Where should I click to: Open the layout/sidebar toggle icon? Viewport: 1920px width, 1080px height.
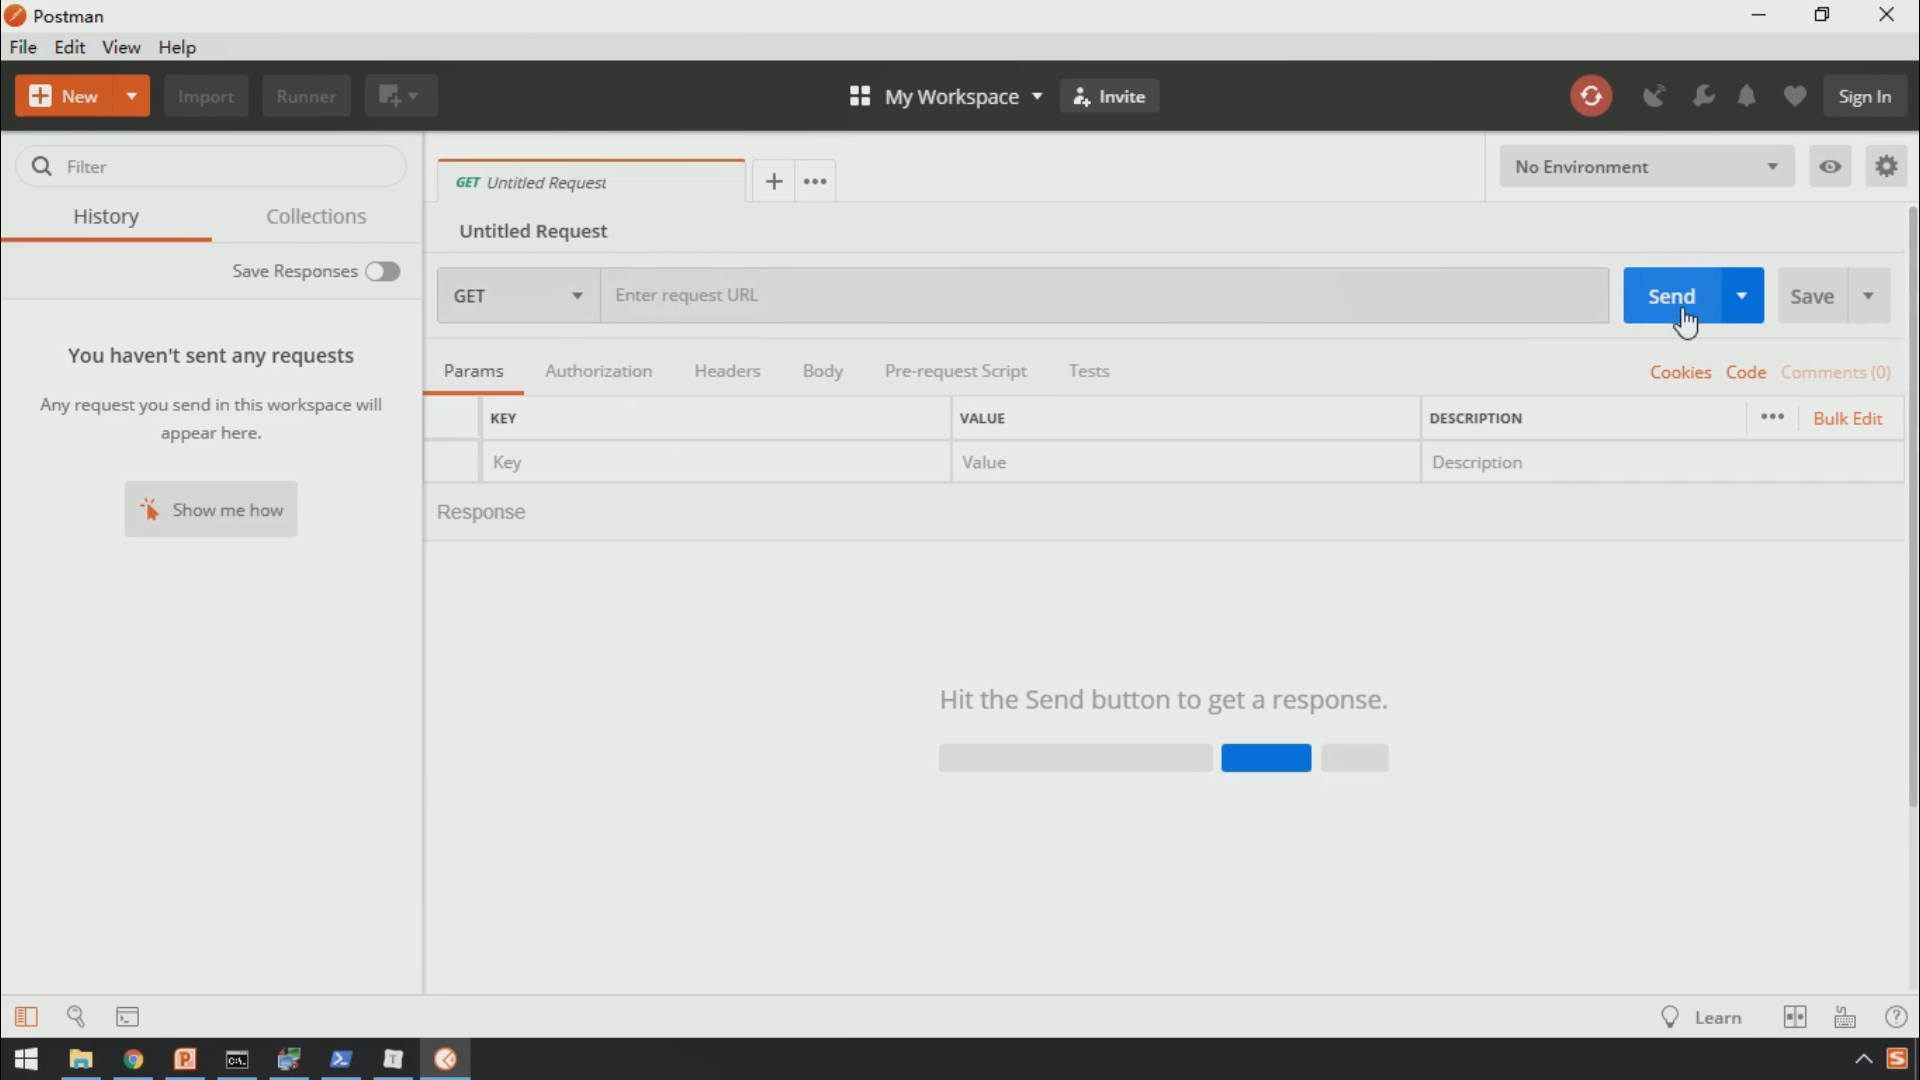tap(25, 1015)
